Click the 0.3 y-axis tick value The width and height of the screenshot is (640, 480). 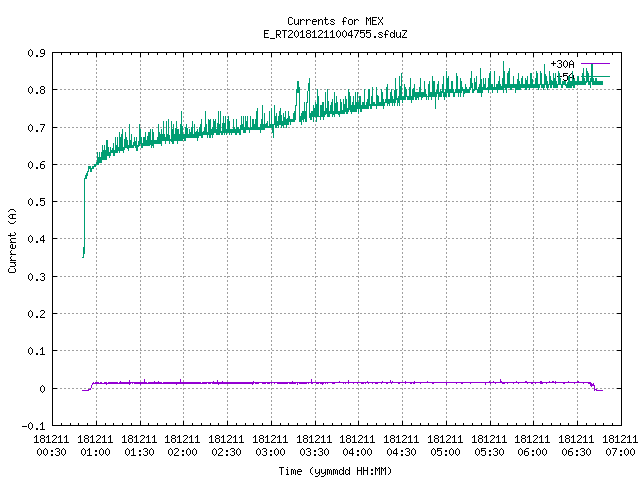coord(36,277)
